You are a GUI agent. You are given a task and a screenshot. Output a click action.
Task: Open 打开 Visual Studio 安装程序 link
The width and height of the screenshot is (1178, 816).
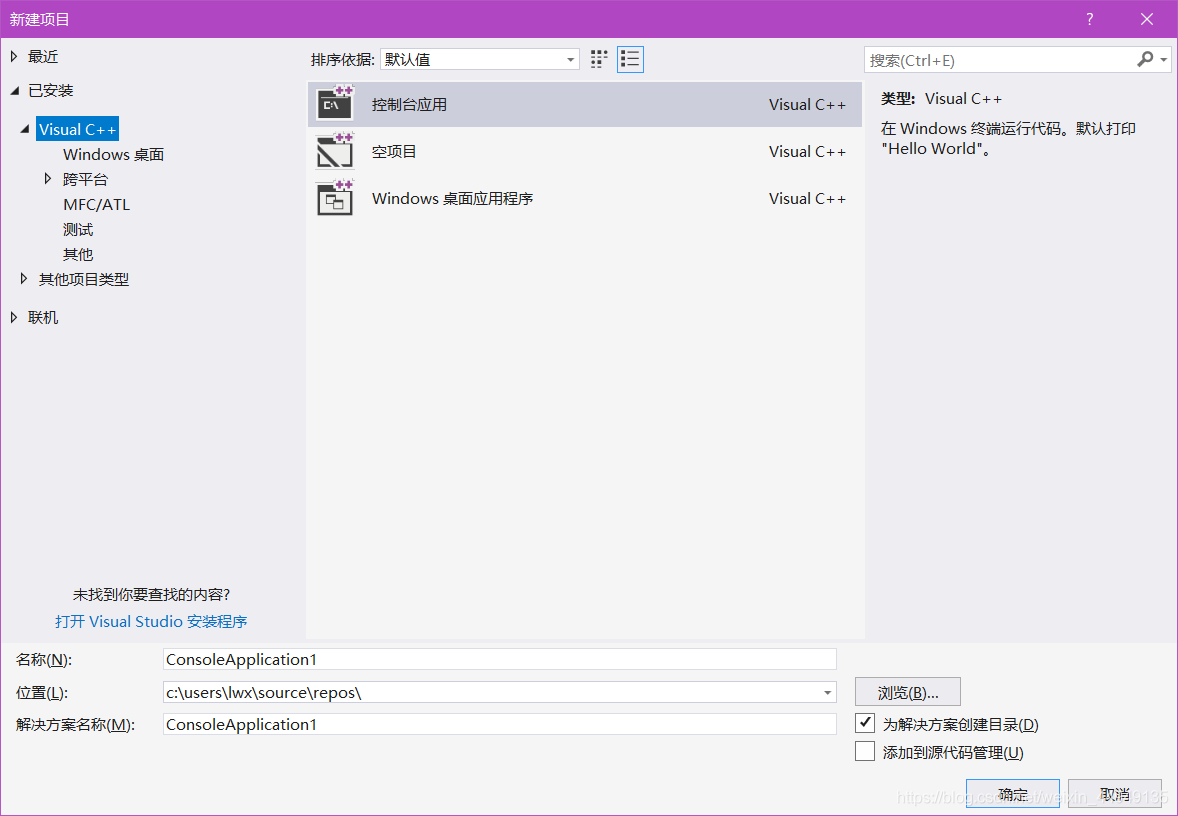[151, 621]
